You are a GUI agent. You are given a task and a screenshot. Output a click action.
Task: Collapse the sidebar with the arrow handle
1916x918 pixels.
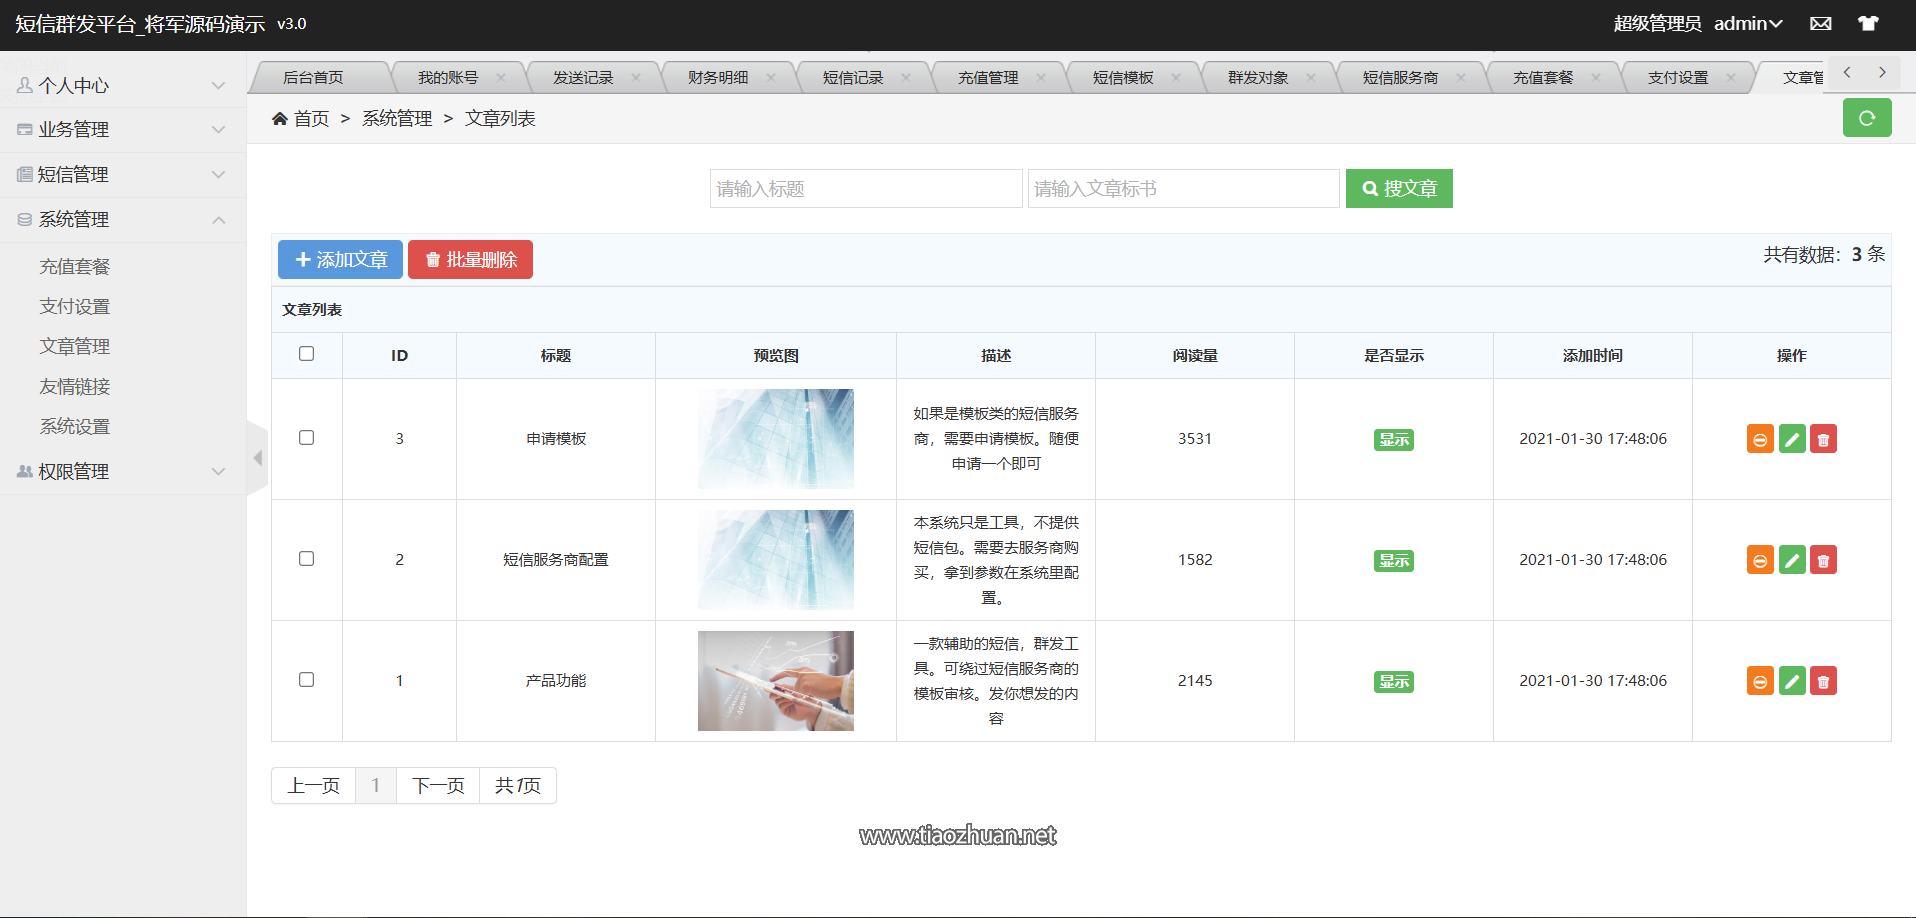click(x=257, y=457)
